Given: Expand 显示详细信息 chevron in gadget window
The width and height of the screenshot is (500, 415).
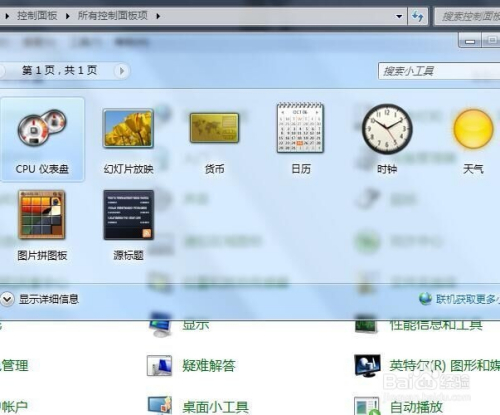Looking at the screenshot, I should [7, 299].
